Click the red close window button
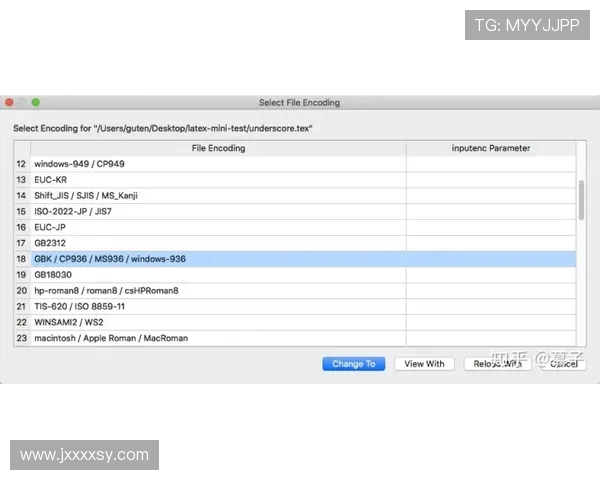This screenshot has height=480, width=600. (x=9, y=102)
